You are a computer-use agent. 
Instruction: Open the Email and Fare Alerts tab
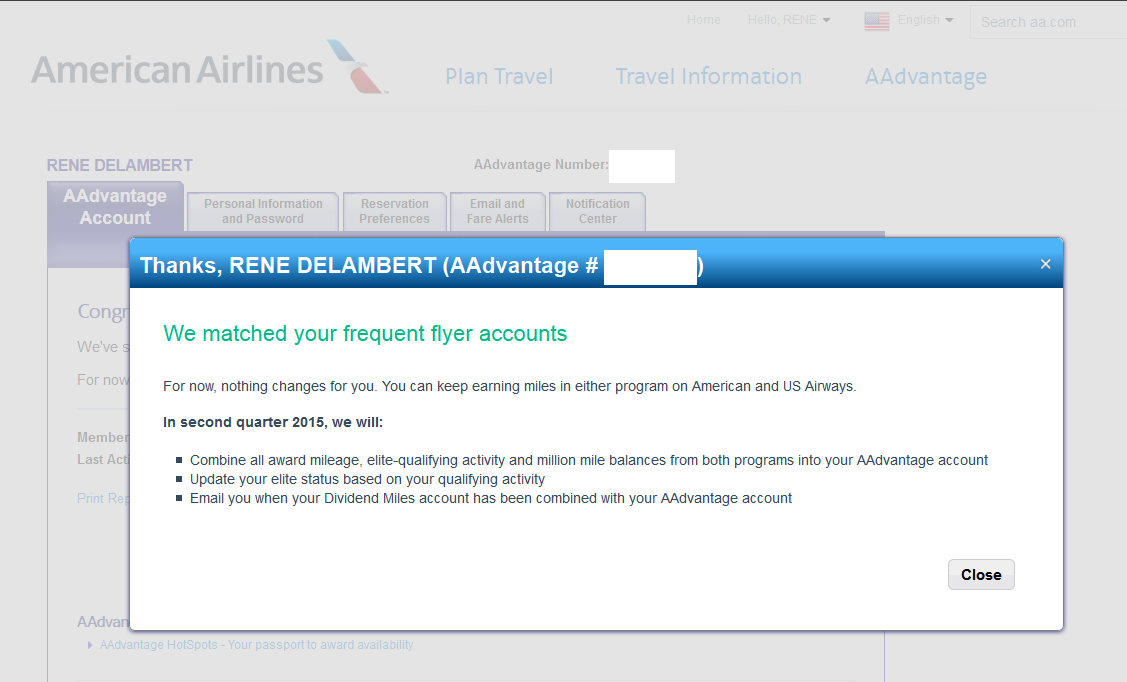[497, 211]
